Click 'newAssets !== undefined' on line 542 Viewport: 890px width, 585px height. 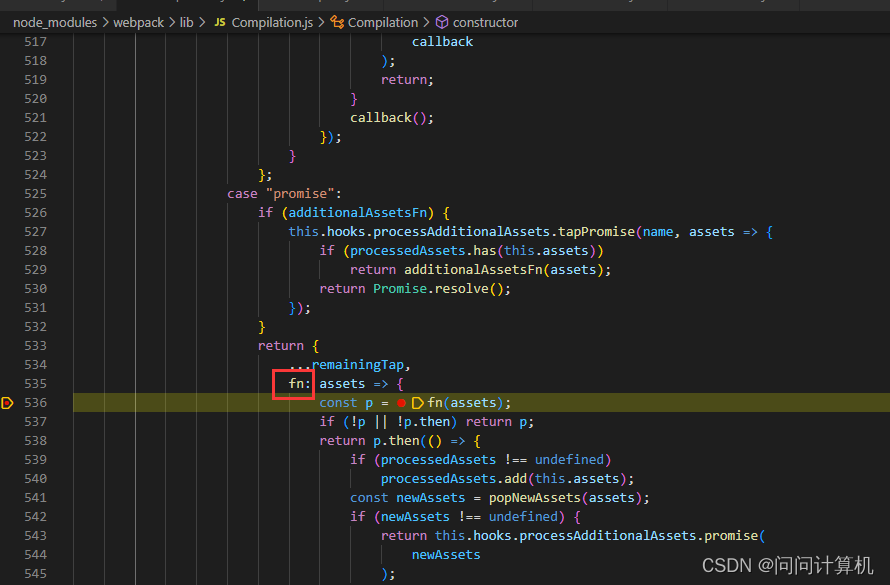(x=469, y=517)
